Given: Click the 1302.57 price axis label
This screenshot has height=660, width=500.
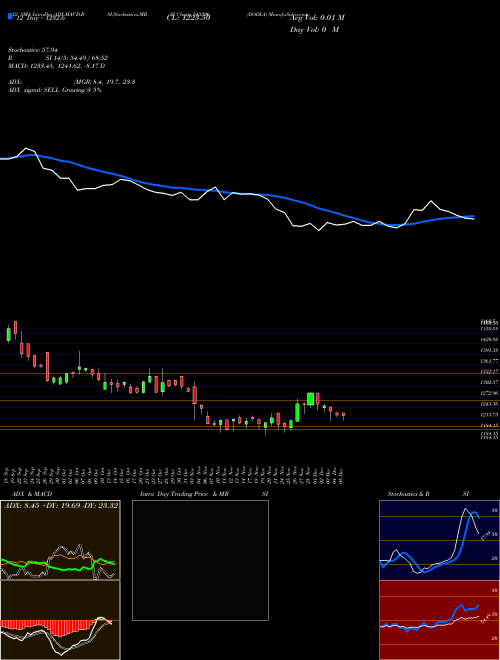Looking at the screenshot, I should coord(490,382).
